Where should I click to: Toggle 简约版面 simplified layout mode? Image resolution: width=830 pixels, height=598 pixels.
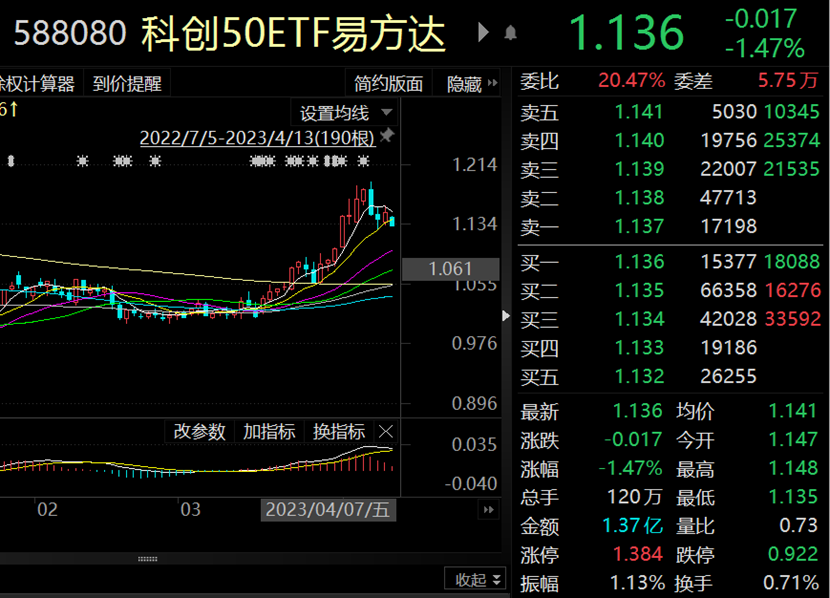388,84
